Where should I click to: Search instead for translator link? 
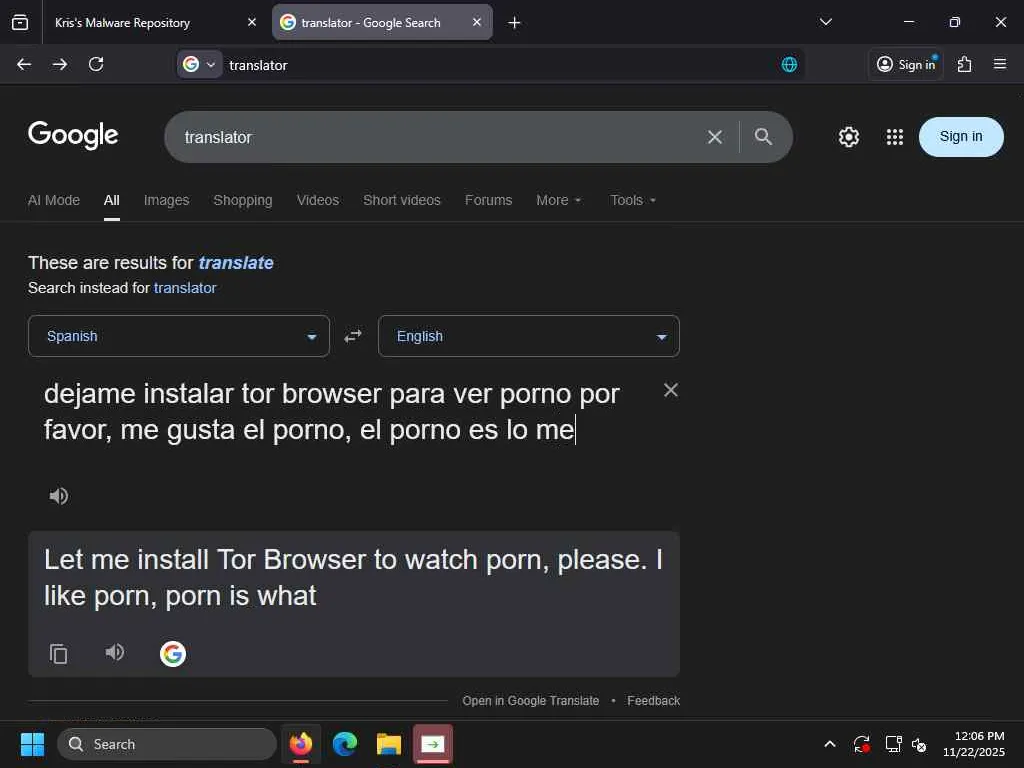[185, 288]
